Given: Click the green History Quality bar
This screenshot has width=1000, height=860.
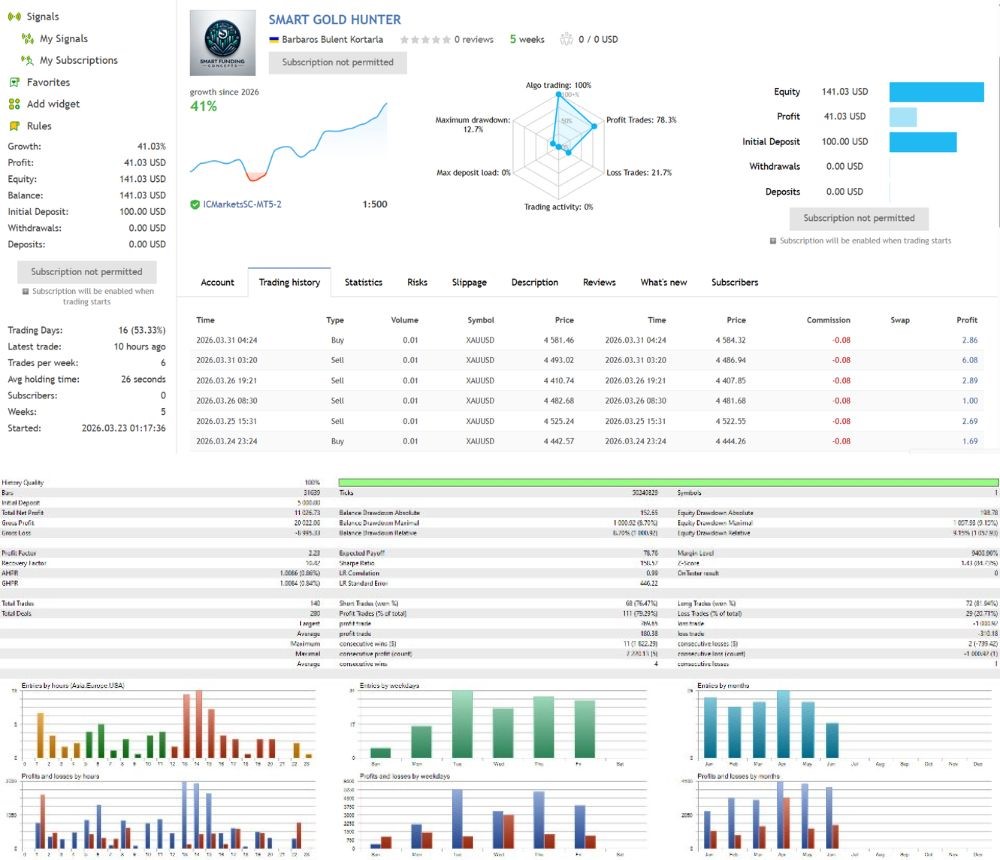Looking at the screenshot, I should click(668, 483).
